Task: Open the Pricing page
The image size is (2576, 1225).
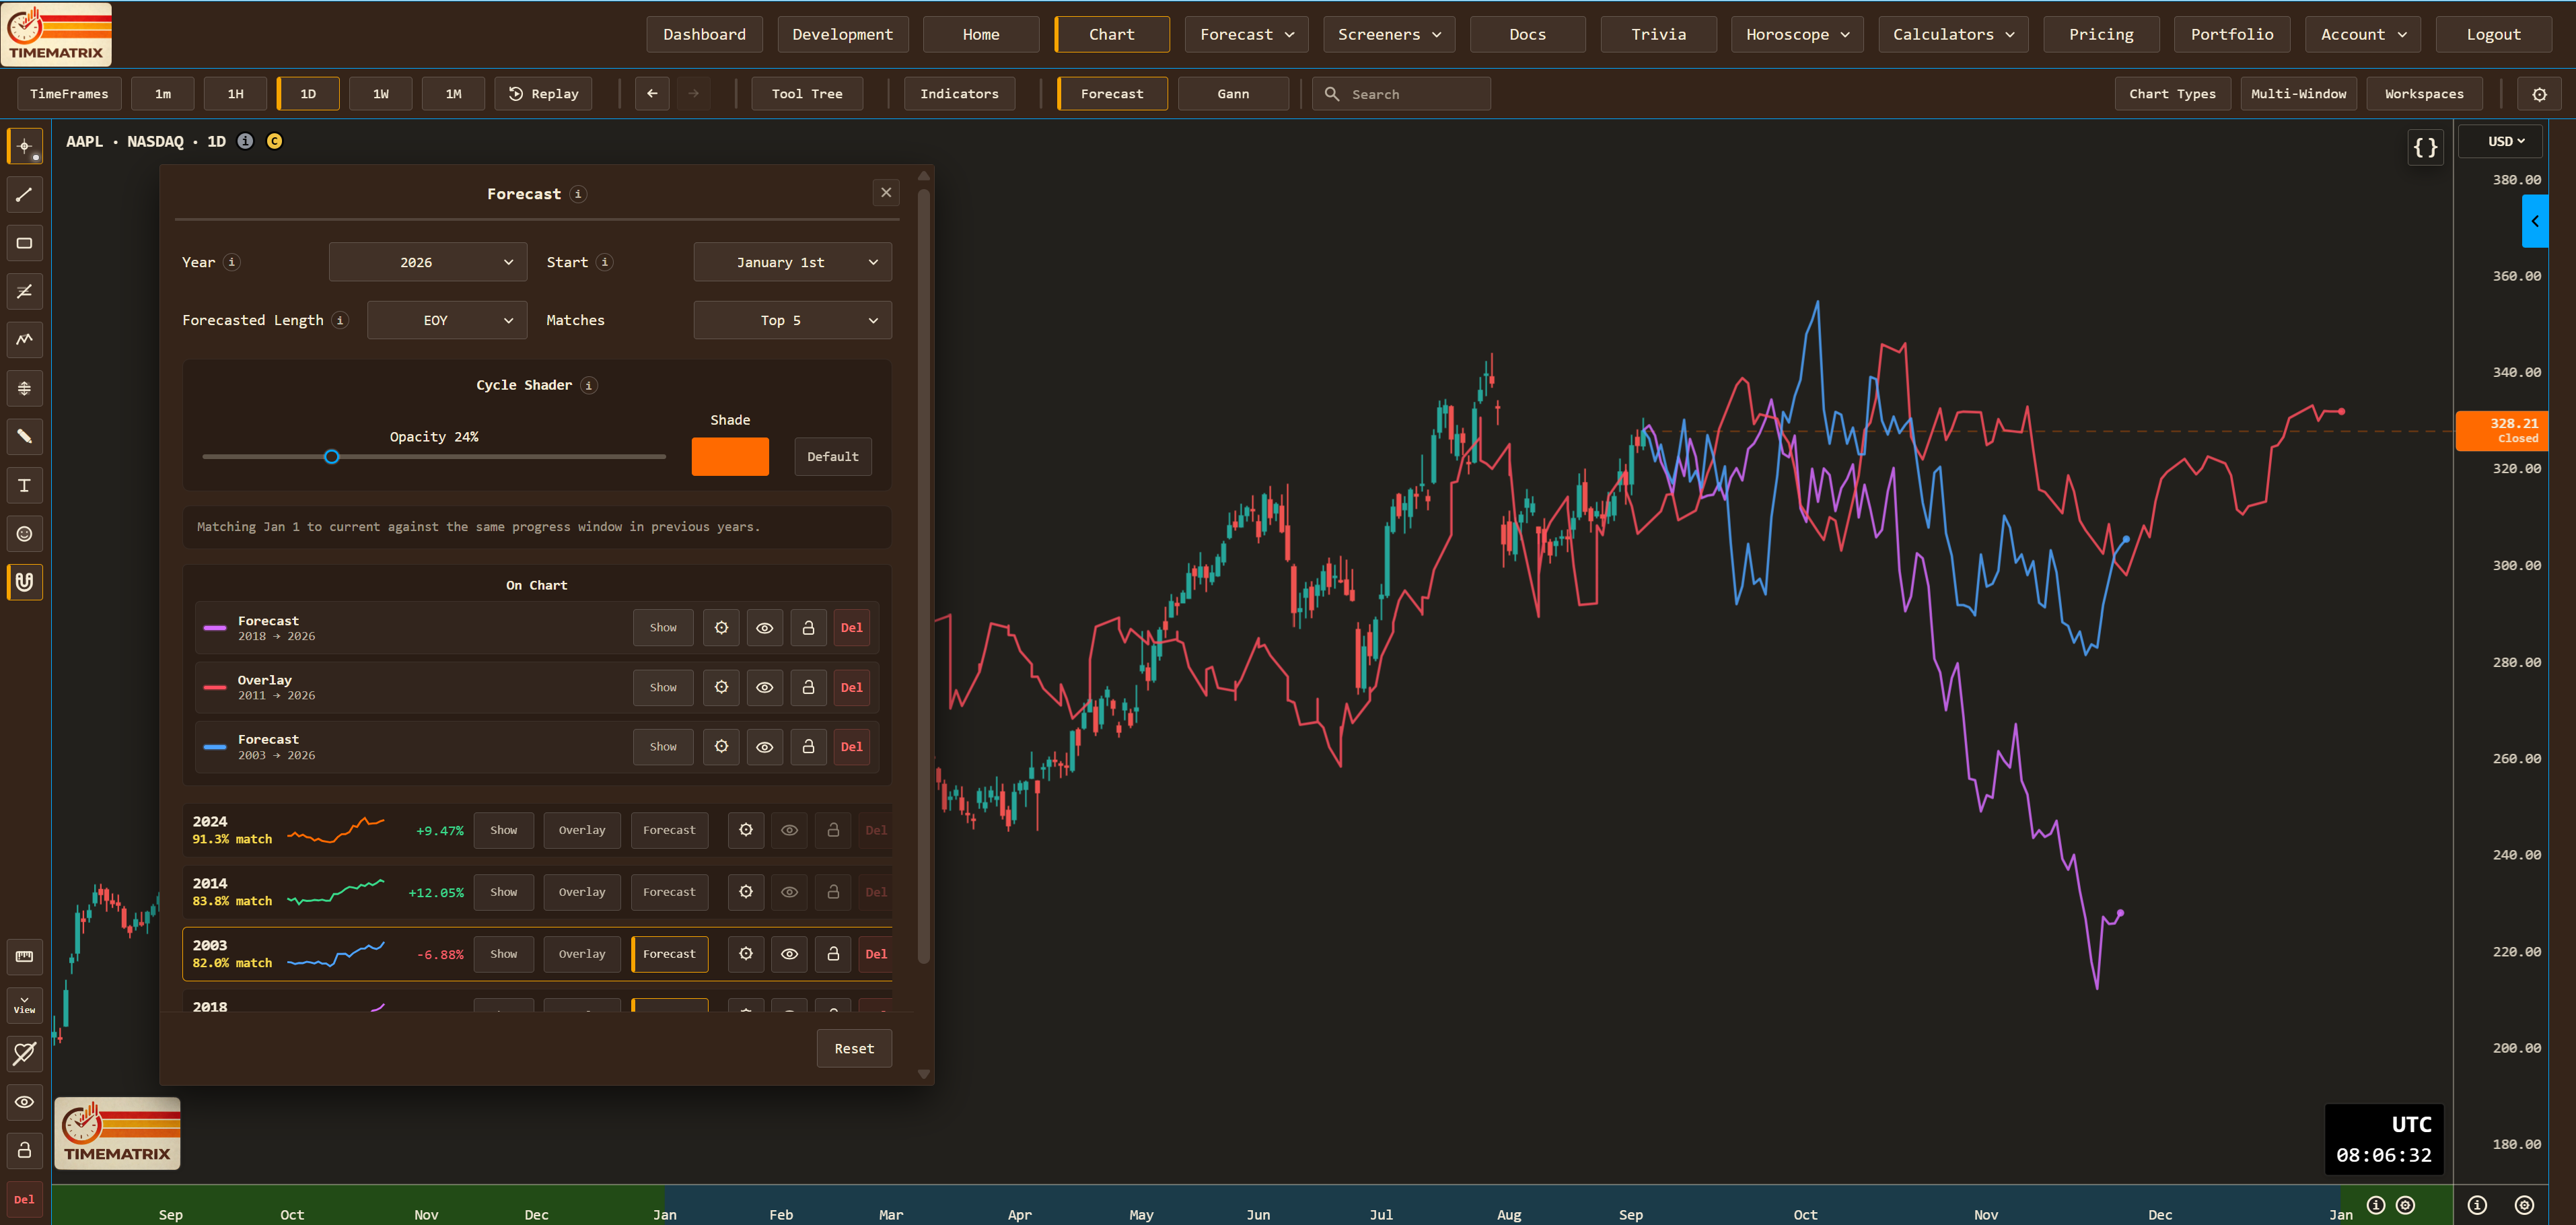Action: (2101, 34)
